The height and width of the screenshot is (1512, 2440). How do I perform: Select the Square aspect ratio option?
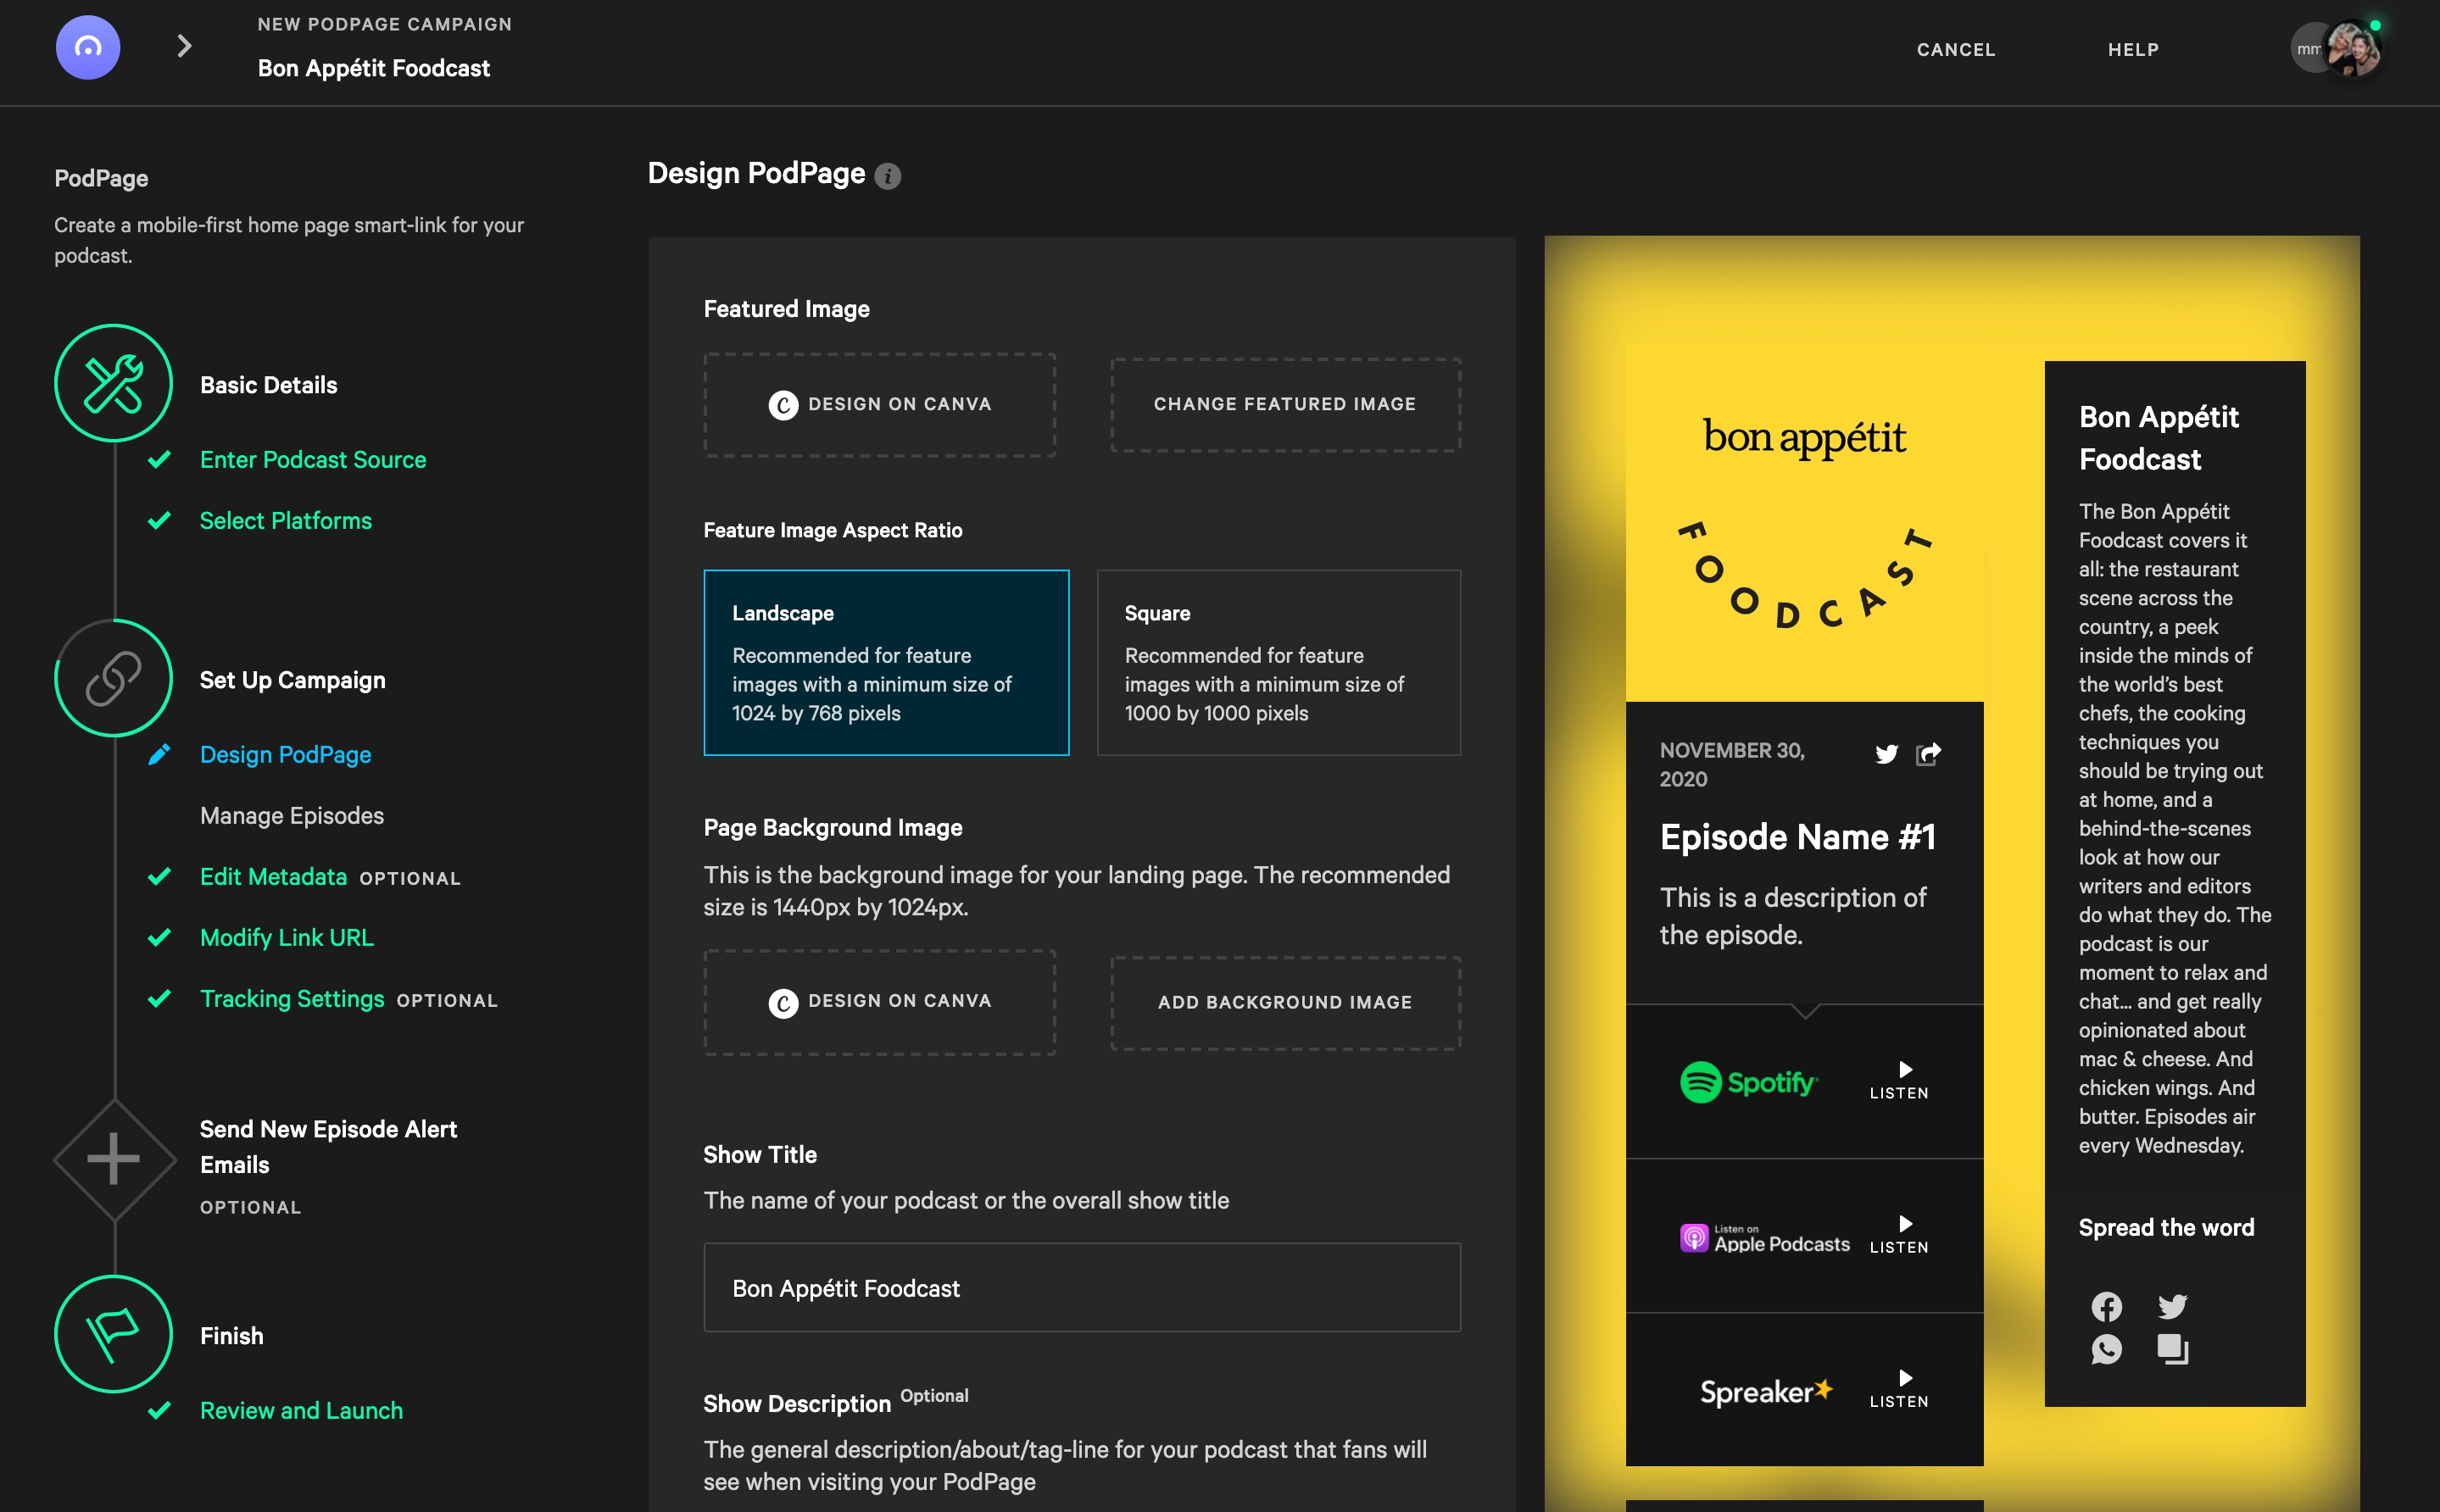[x=1278, y=662]
